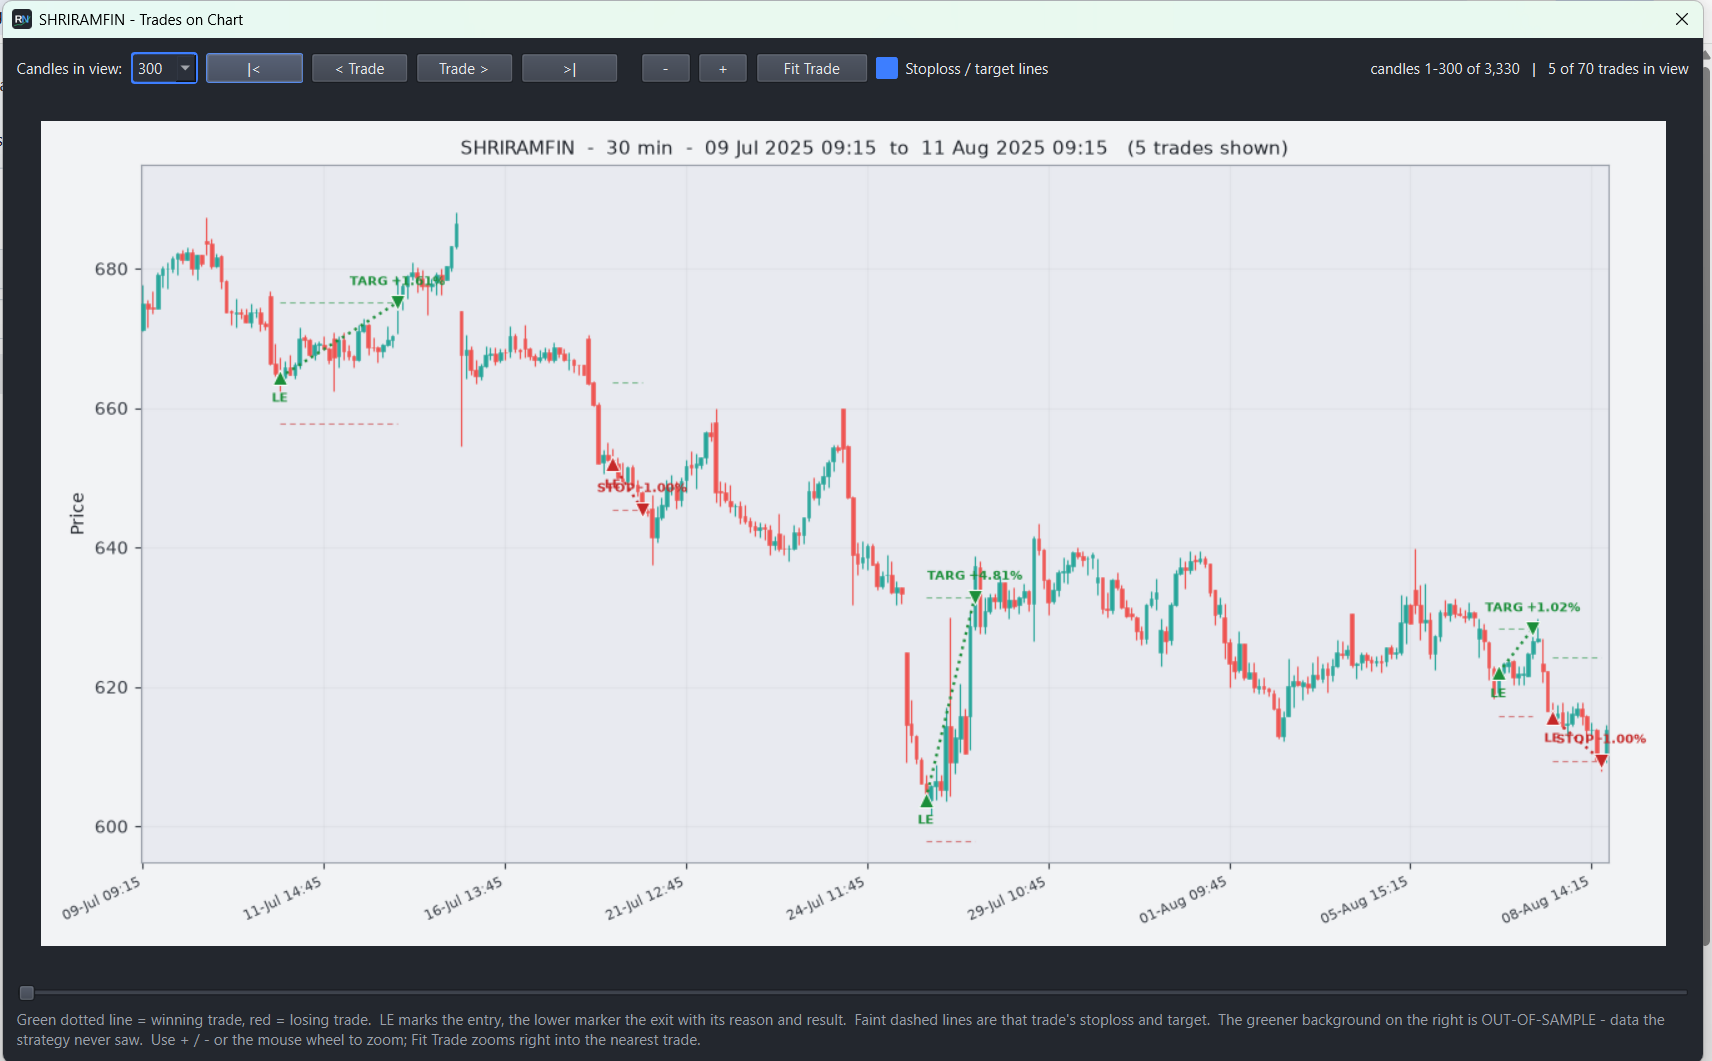Image resolution: width=1712 pixels, height=1061 pixels.
Task: Click the app icon in the title bar
Action: [21, 19]
